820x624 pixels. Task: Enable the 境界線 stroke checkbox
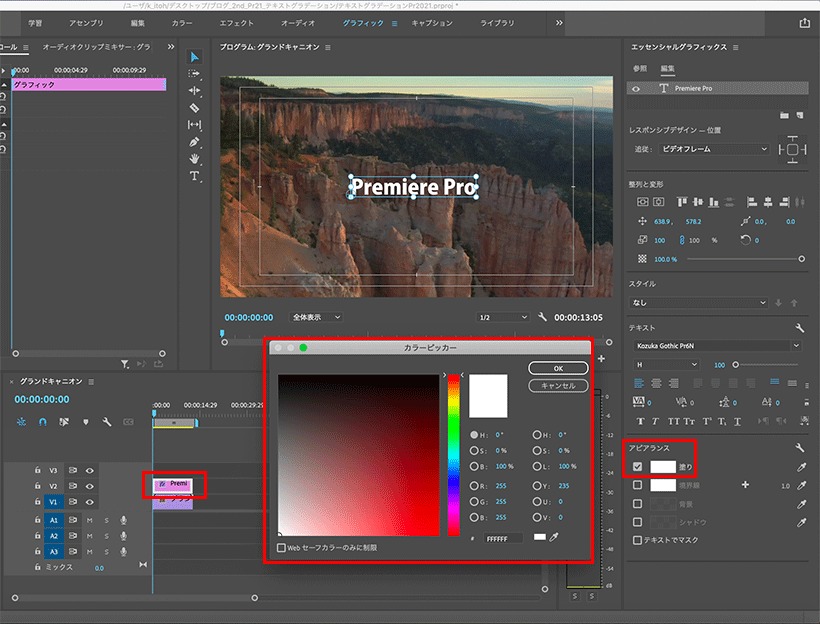pyautogui.click(x=637, y=485)
